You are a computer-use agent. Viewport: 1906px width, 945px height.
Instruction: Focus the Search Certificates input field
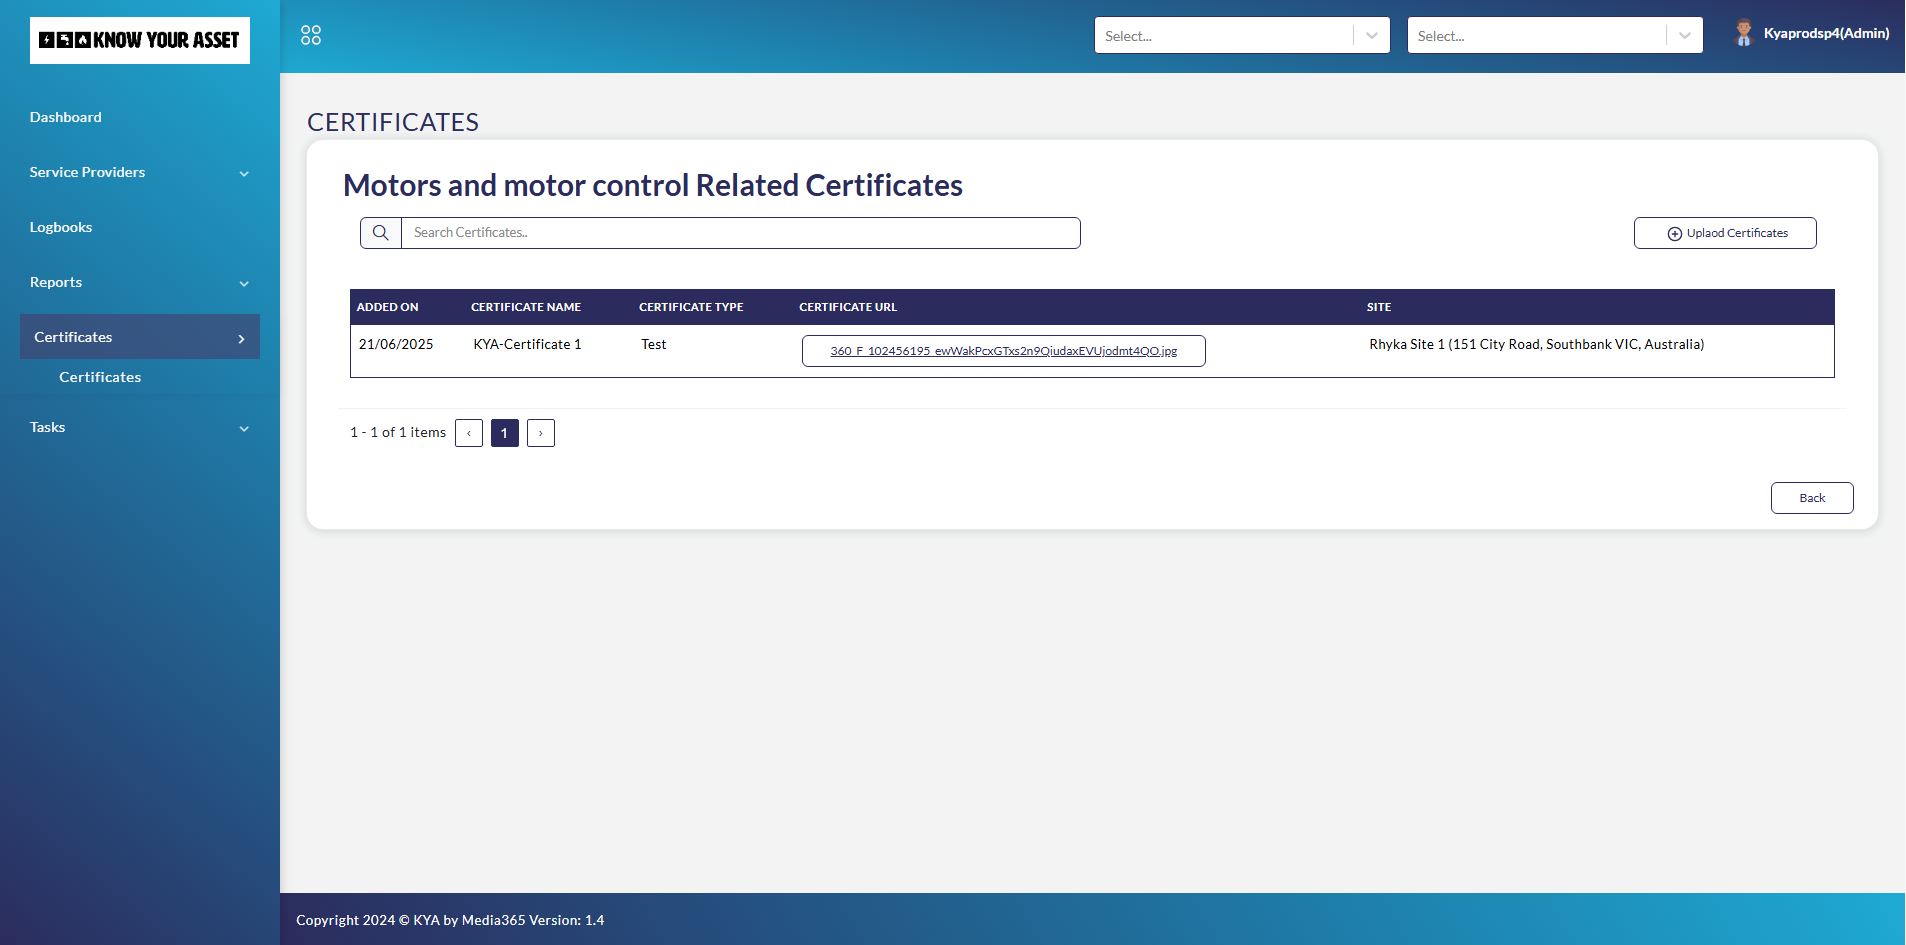pos(740,233)
